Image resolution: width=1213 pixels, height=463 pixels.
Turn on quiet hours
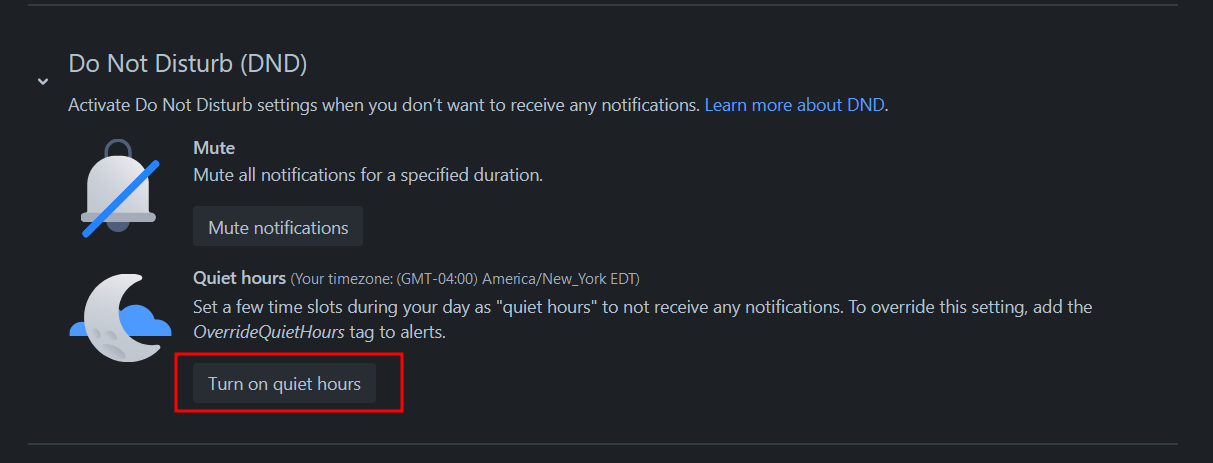(284, 384)
